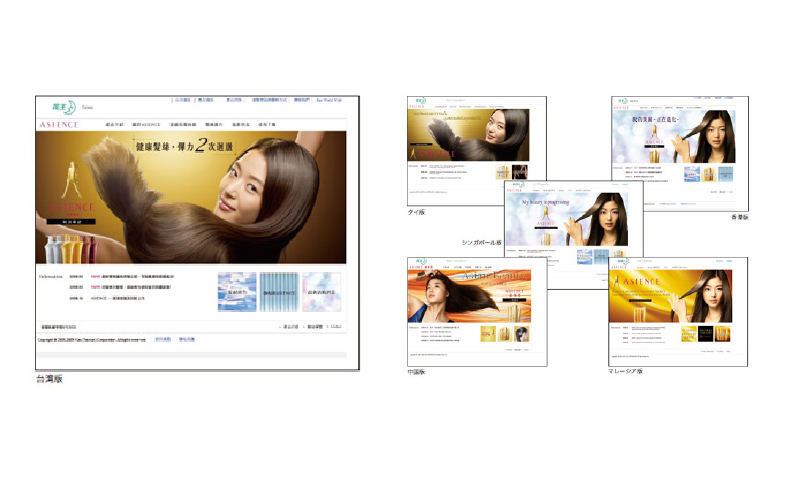The height and width of the screenshot is (500, 800).
Task: Click the Kao logo on Thailand page
Action: [421, 100]
